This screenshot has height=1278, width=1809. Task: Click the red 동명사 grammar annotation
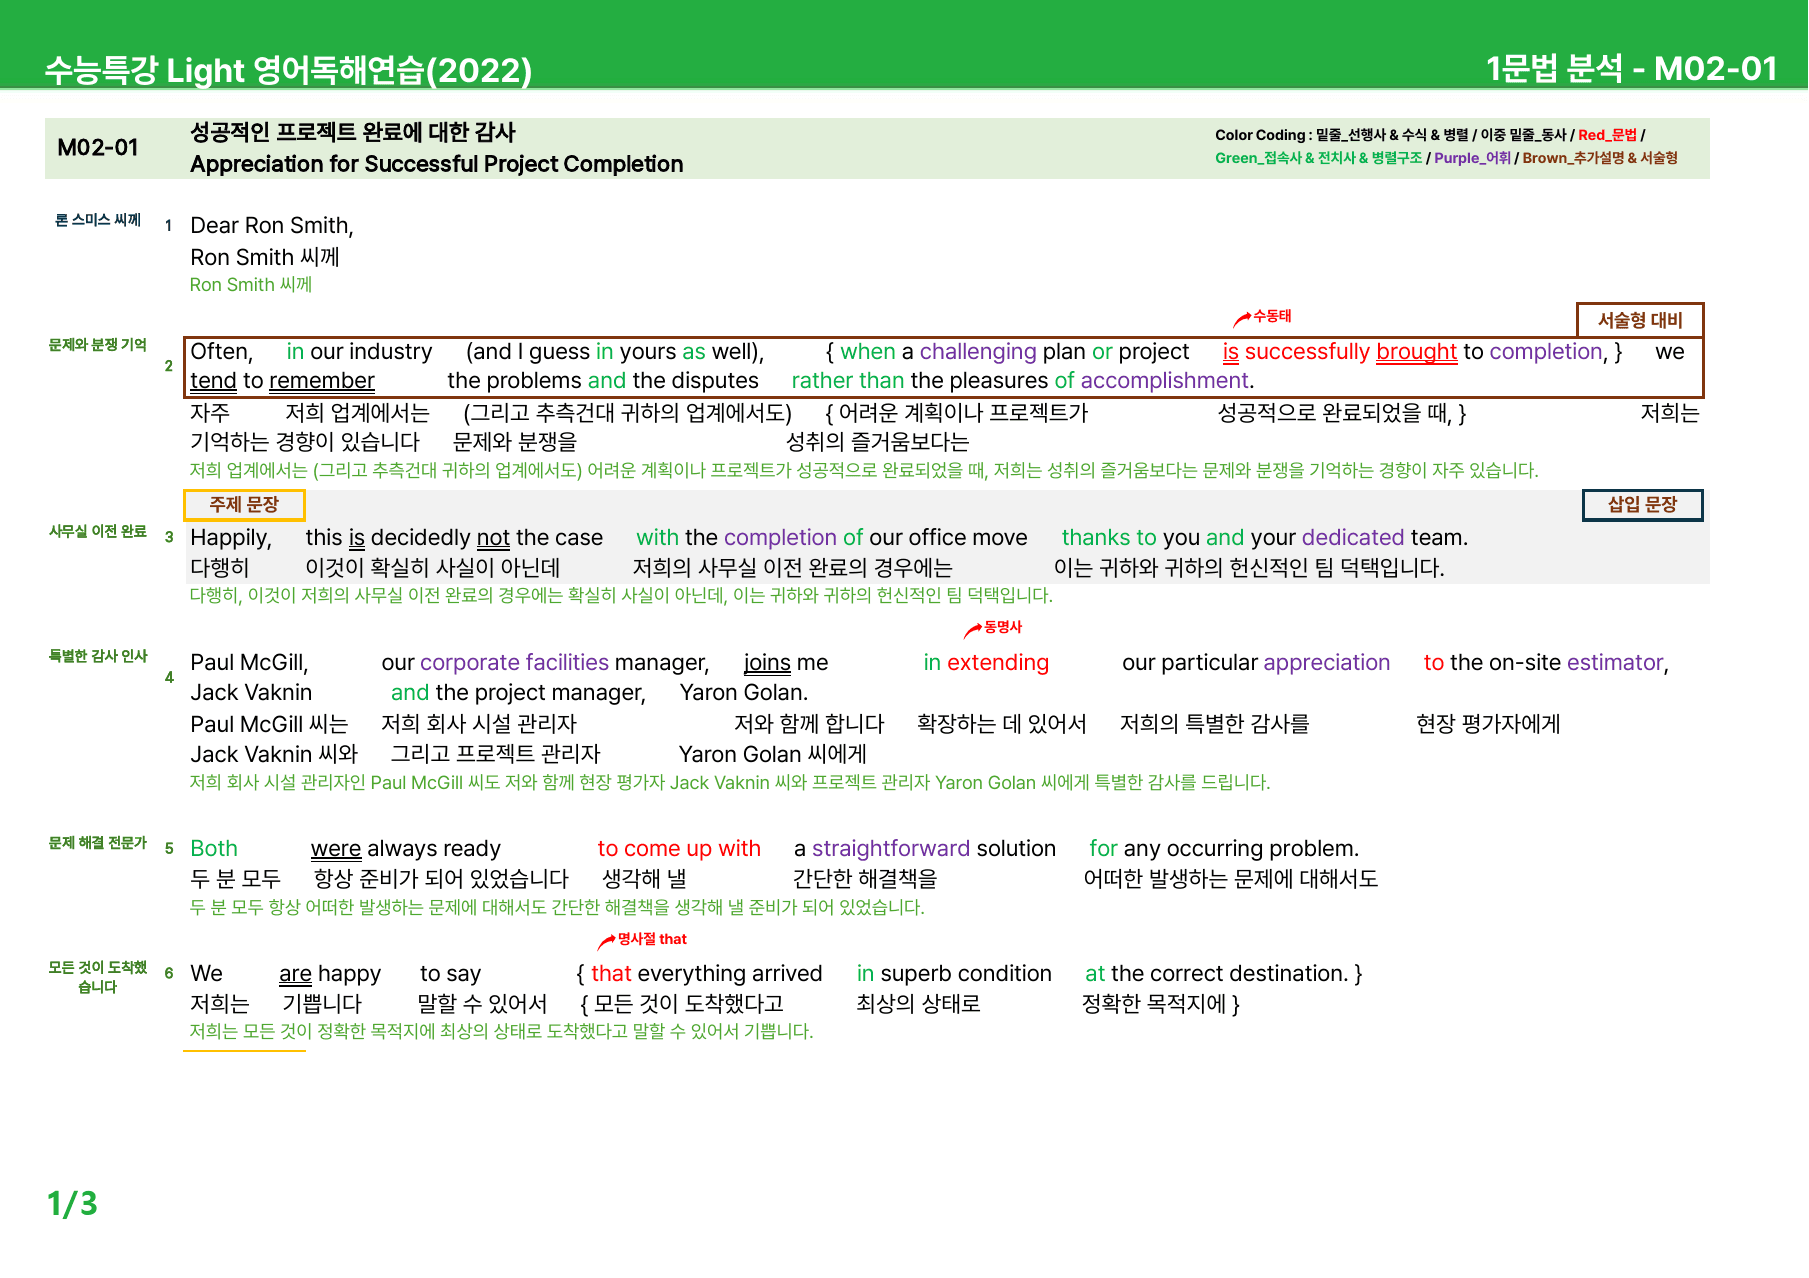pos(1003,627)
